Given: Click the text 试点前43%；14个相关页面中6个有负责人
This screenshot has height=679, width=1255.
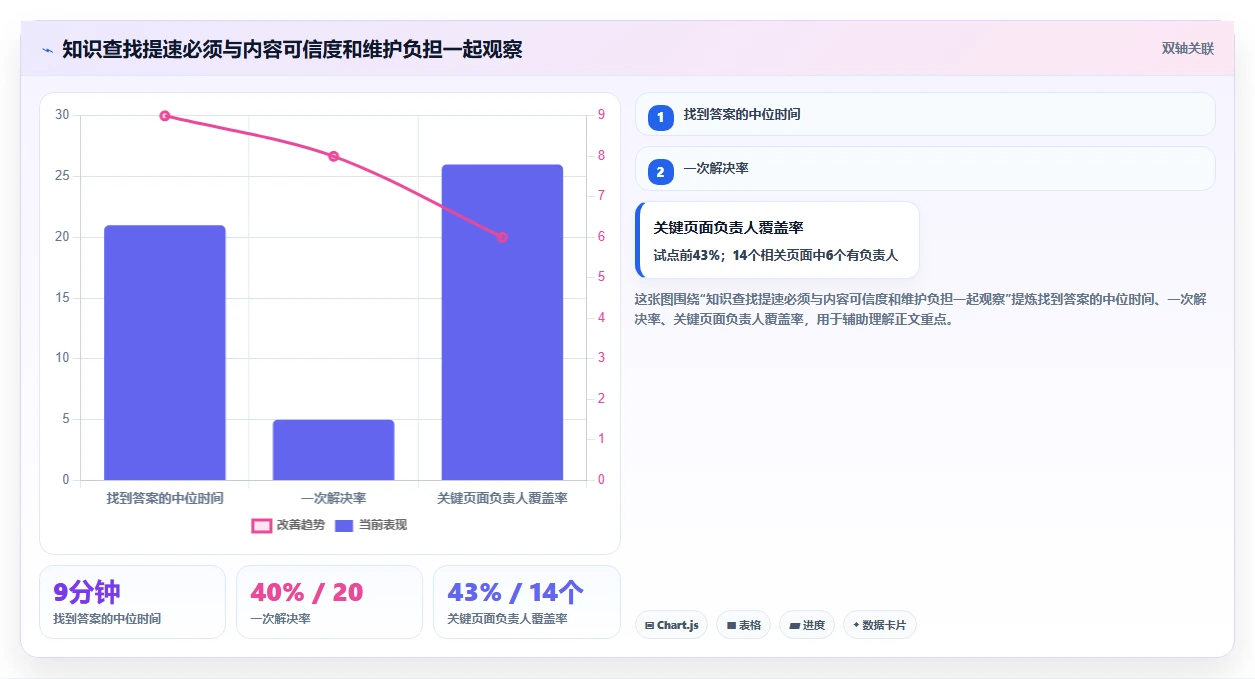Looking at the screenshot, I should pyautogui.click(x=775, y=255).
